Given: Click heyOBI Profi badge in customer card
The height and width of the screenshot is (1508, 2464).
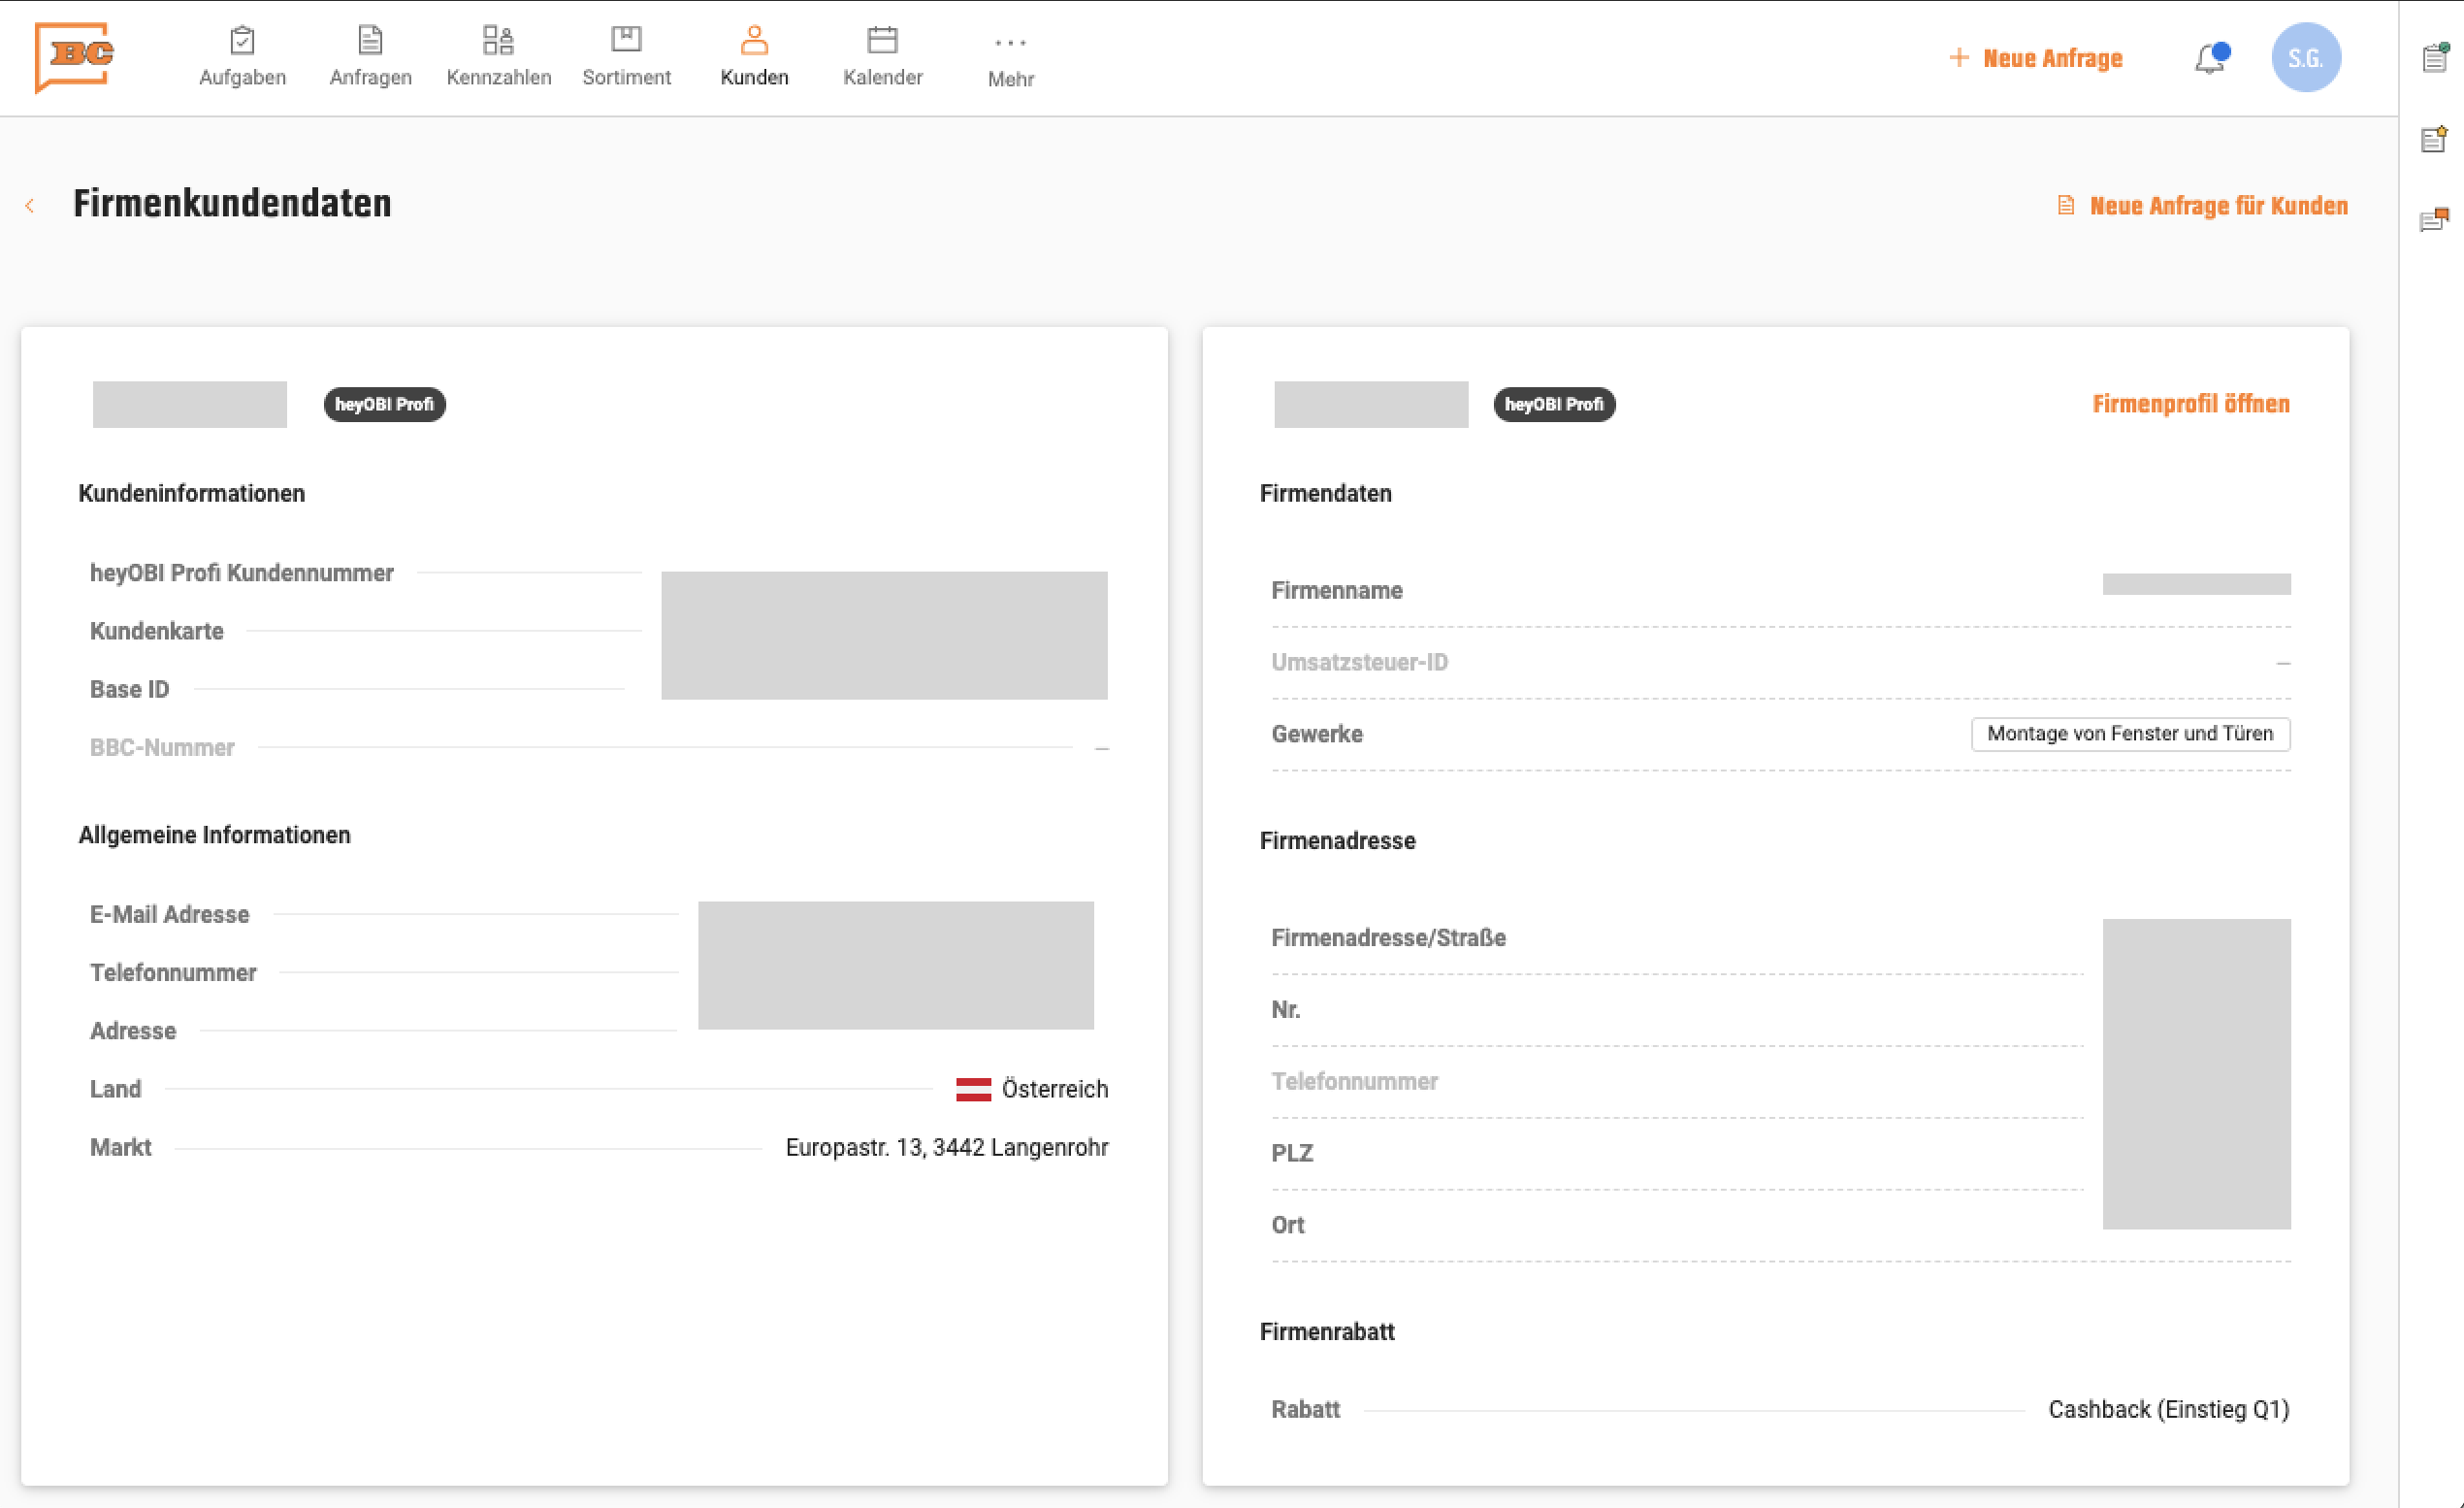Looking at the screenshot, I should click(384, 405).
